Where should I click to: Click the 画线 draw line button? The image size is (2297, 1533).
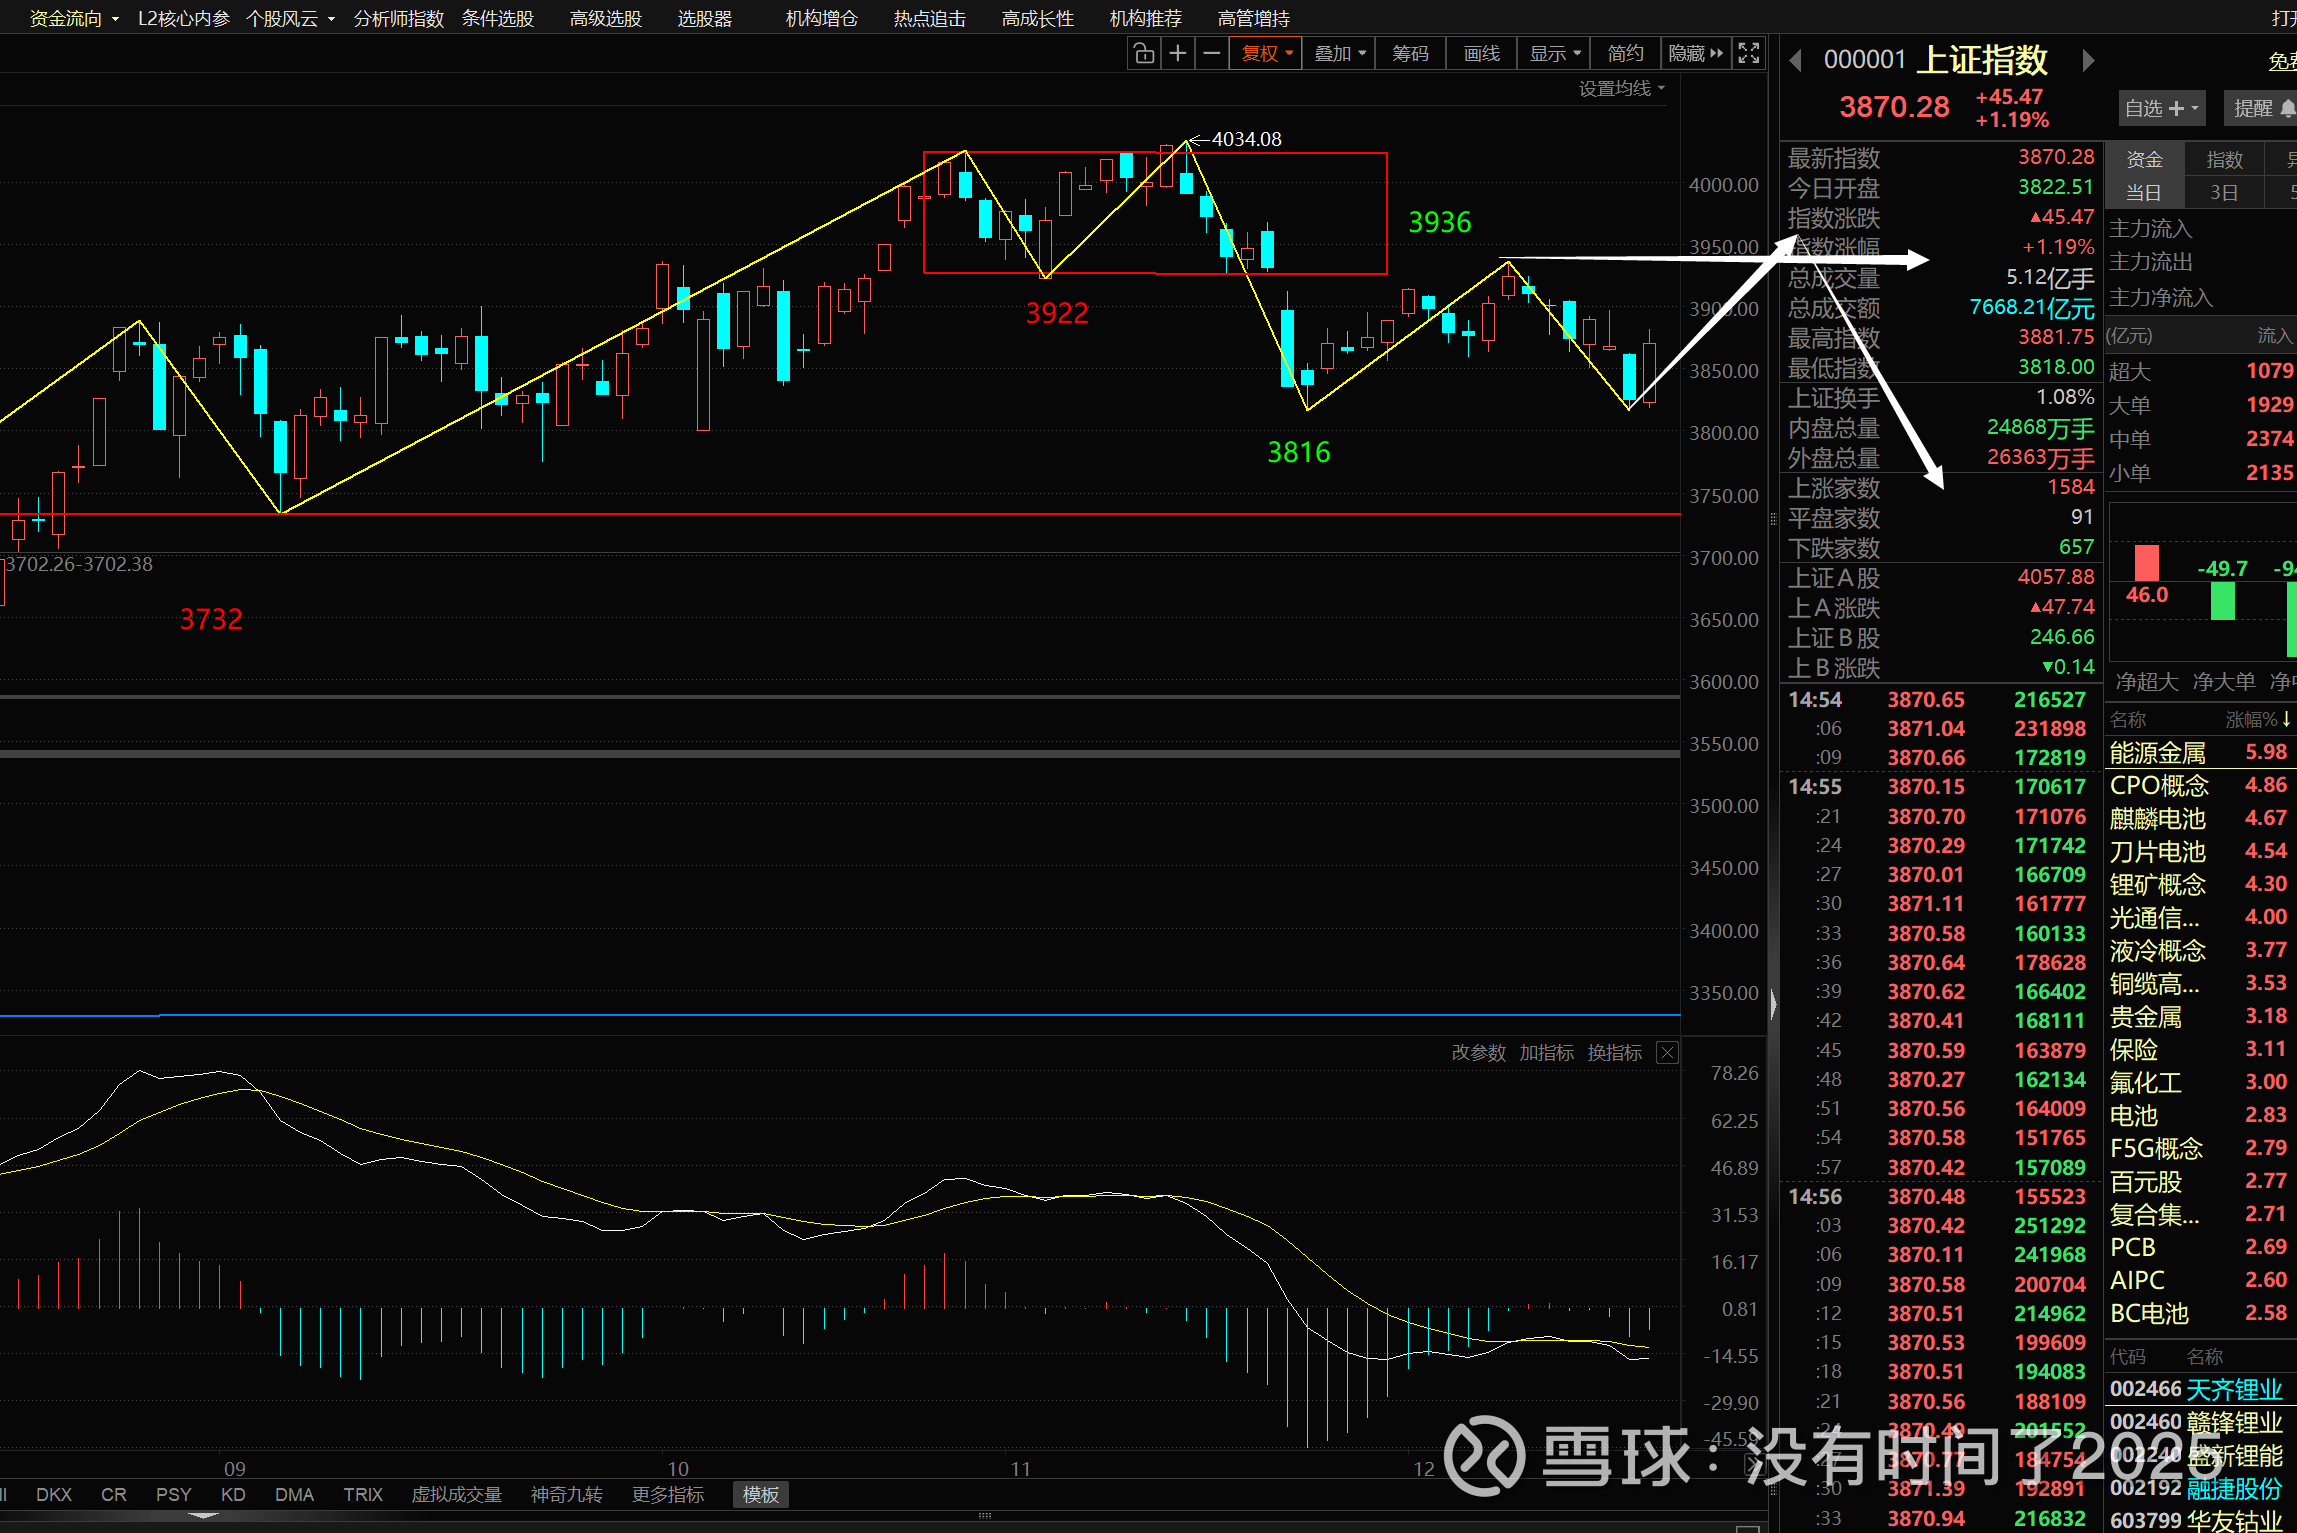[1481, 53]
